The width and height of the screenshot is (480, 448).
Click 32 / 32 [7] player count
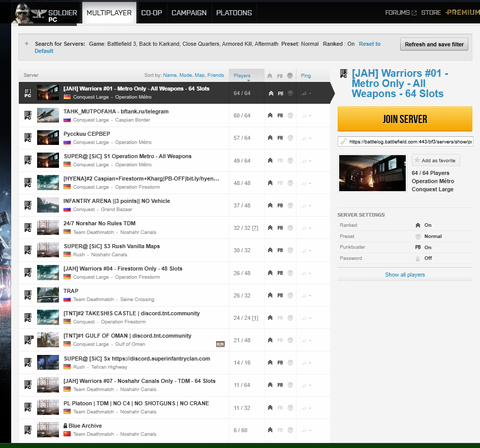[246, 228]
